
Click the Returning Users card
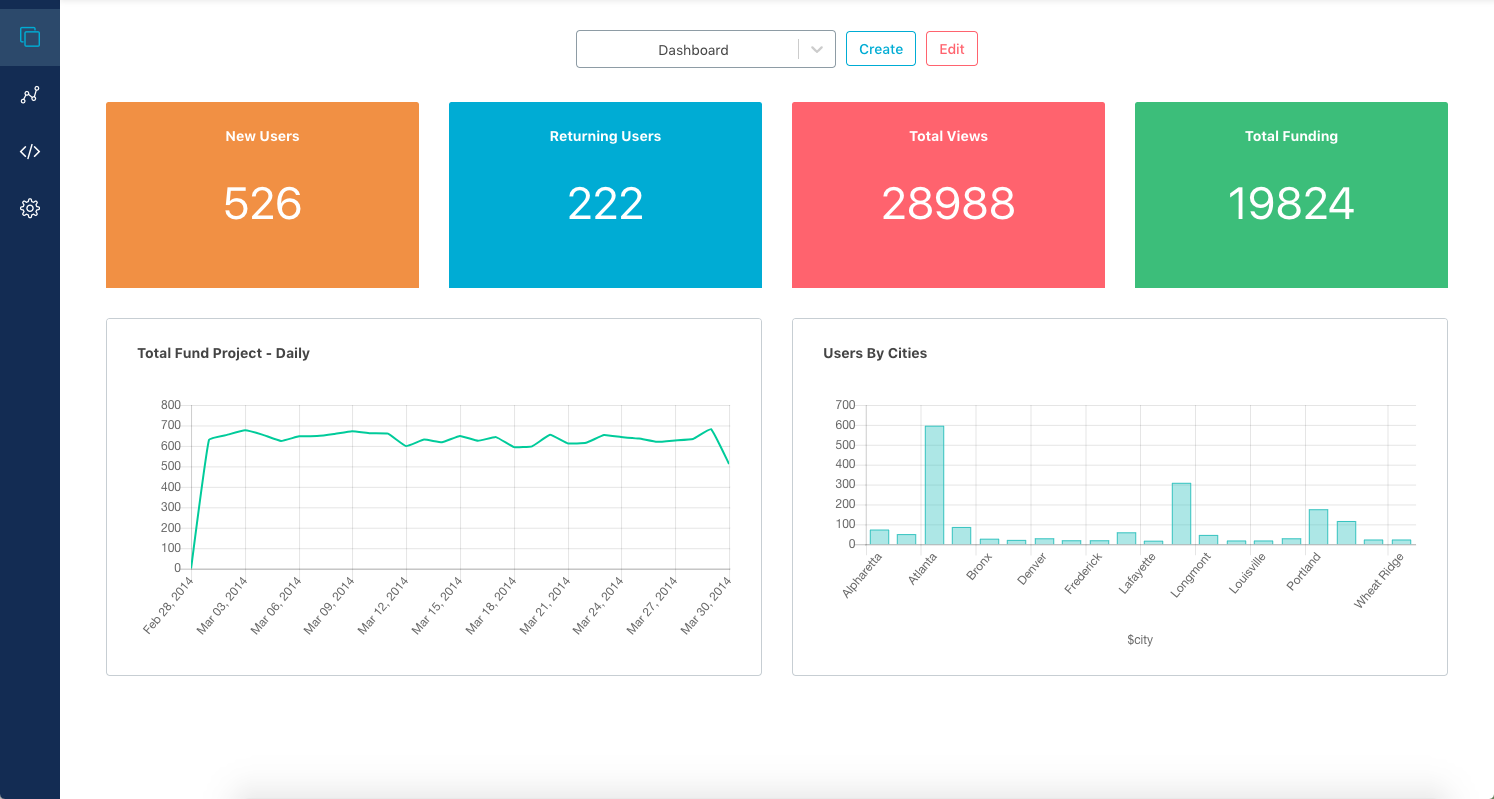click(605, 194)
